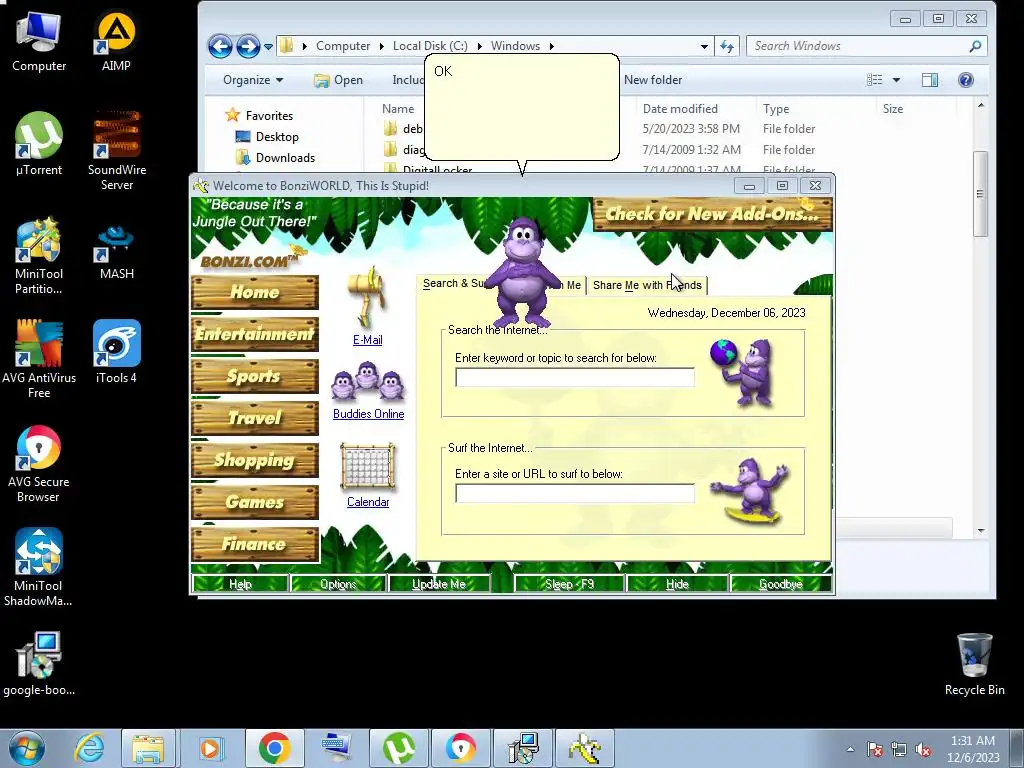Viewport: 1024px width, 768px height.
Task: Click the New folder button in Explorer
Action: [652, 80]
